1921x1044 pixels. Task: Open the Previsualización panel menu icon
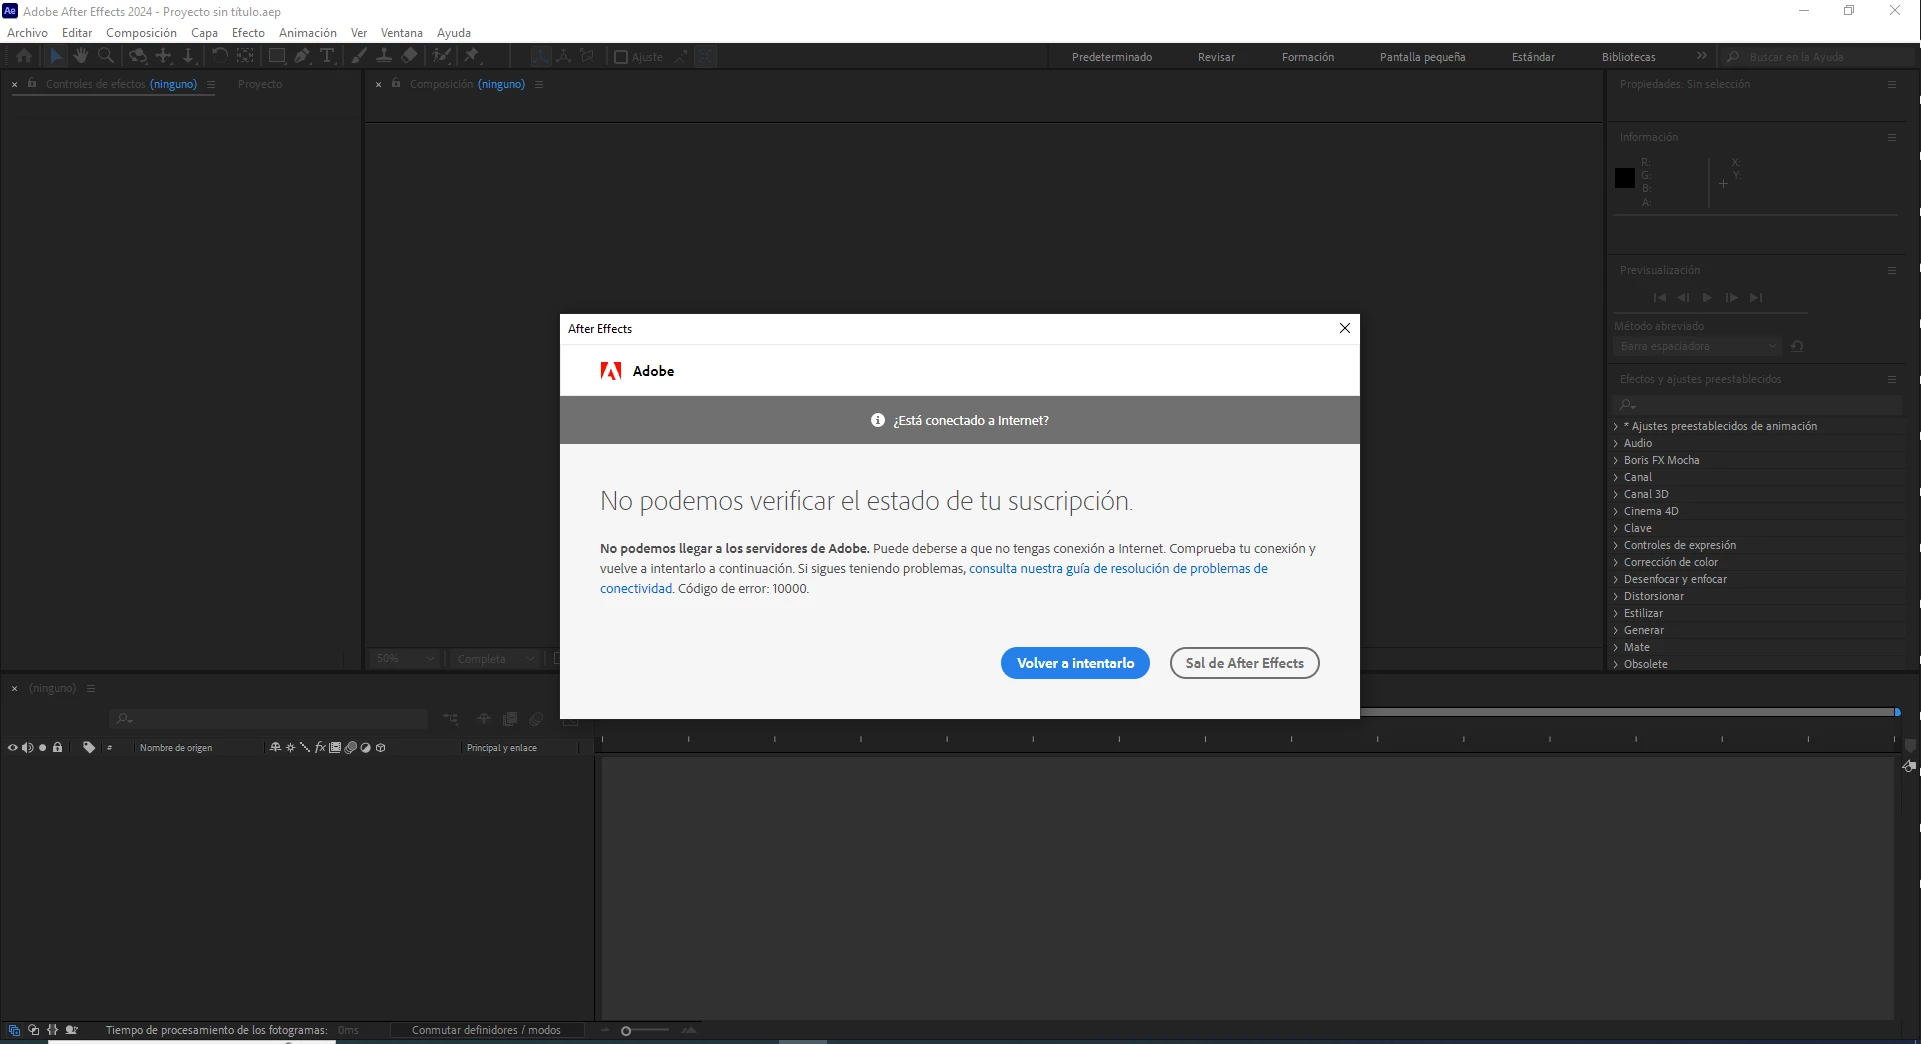coord(1892,270)
